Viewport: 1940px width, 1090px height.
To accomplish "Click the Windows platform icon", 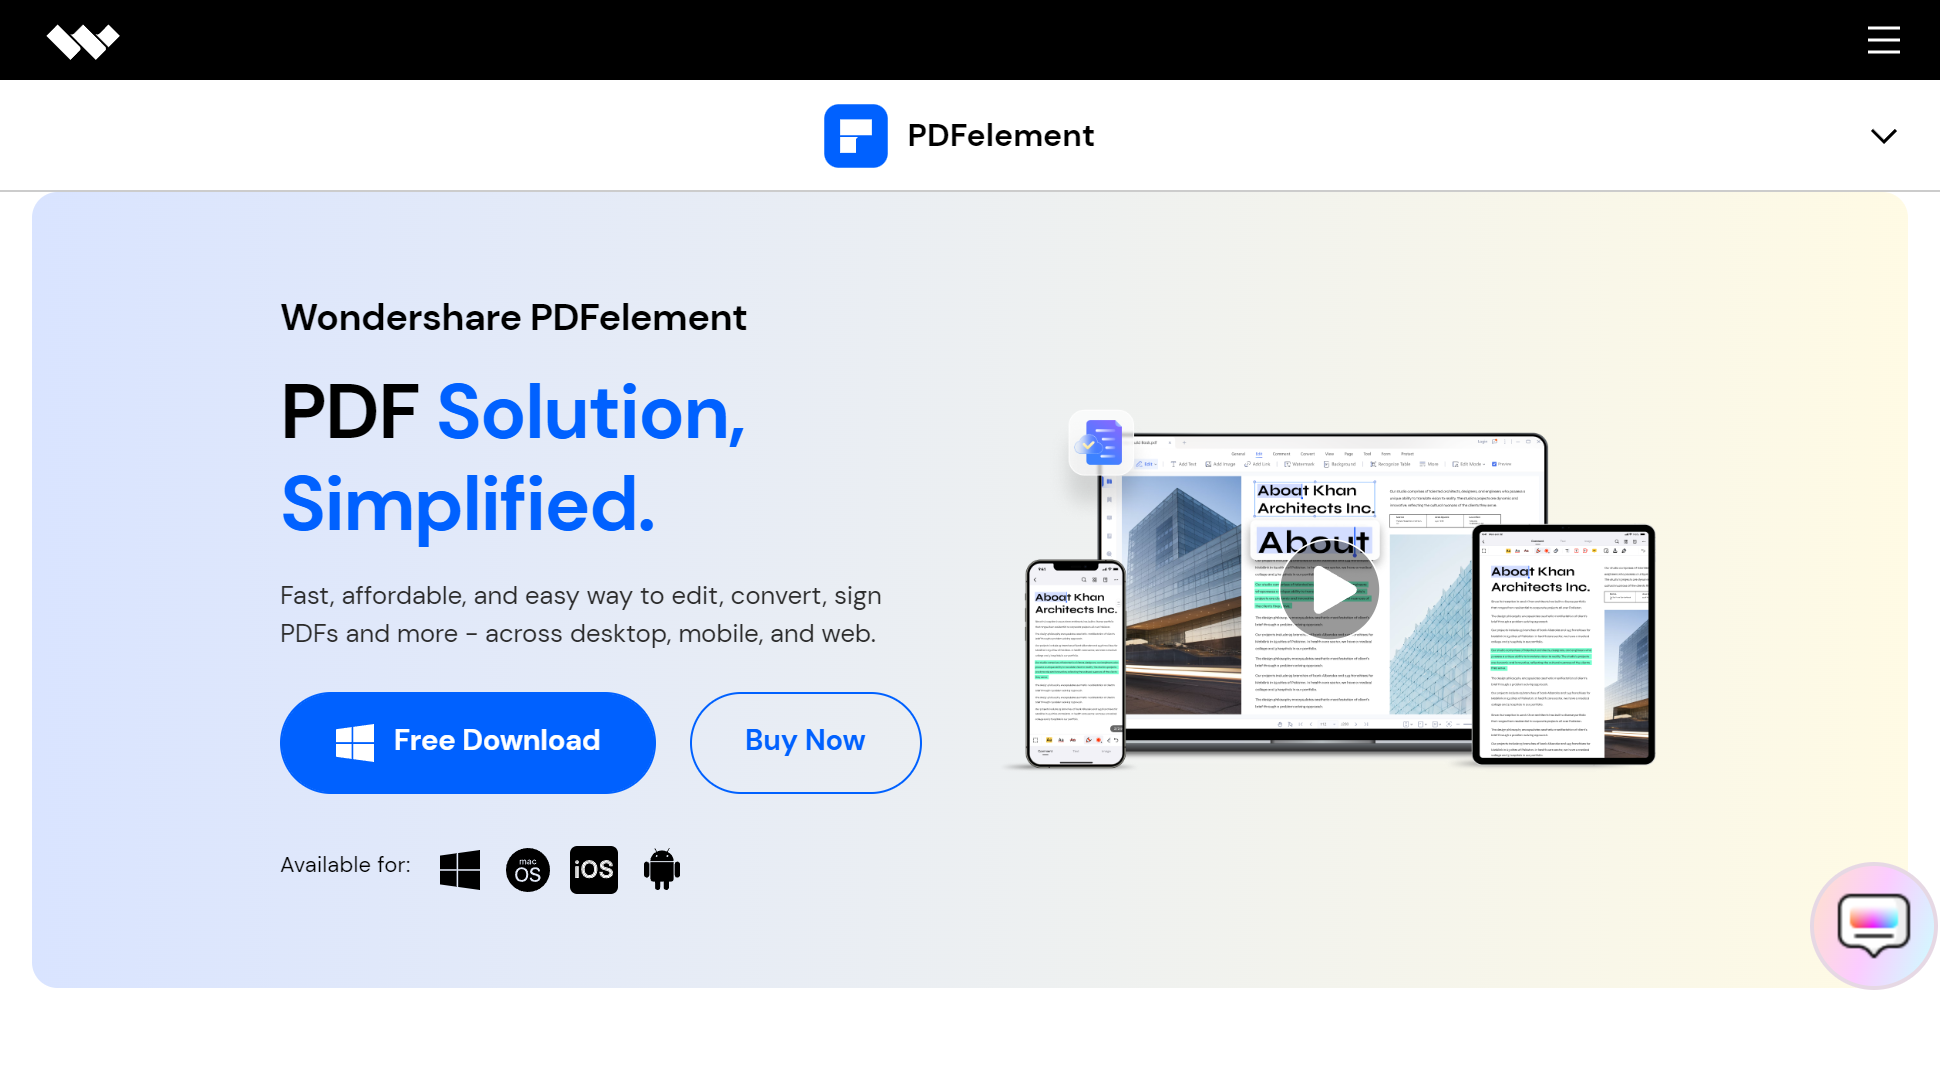I will (460, 869).
